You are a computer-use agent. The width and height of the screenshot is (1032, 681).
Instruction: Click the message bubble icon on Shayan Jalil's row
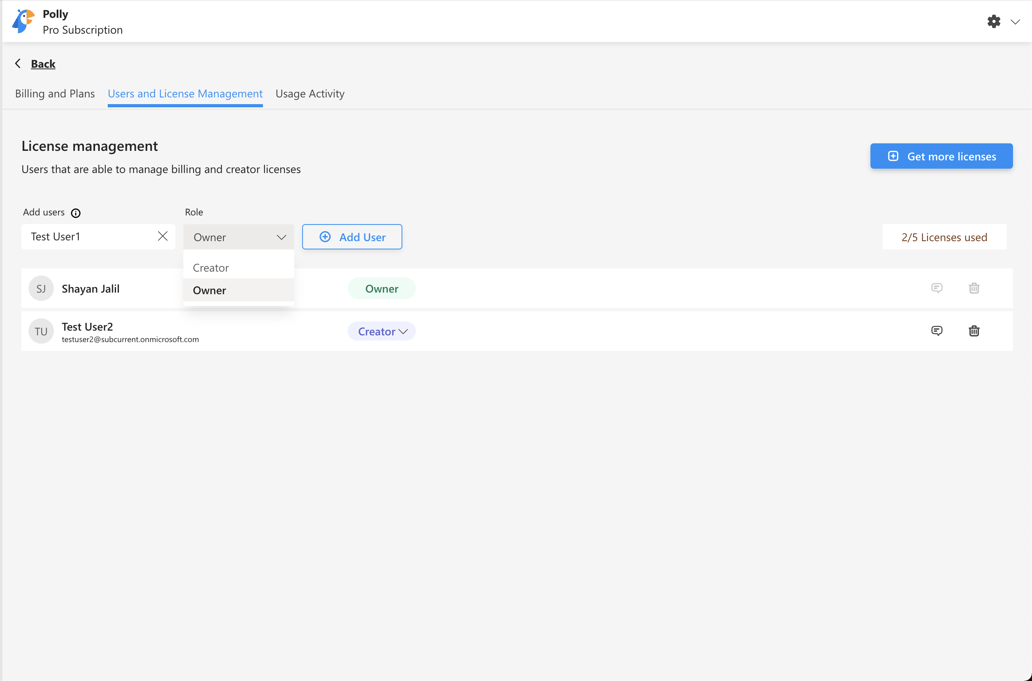click(936, 287)
